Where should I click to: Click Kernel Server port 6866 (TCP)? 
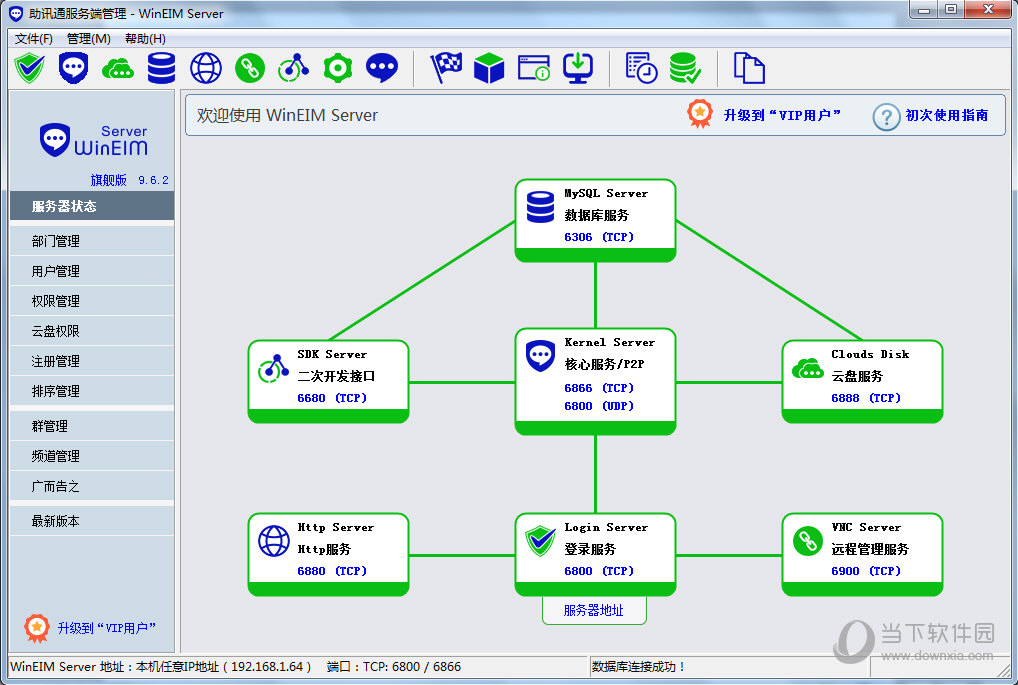click(599, 388)
